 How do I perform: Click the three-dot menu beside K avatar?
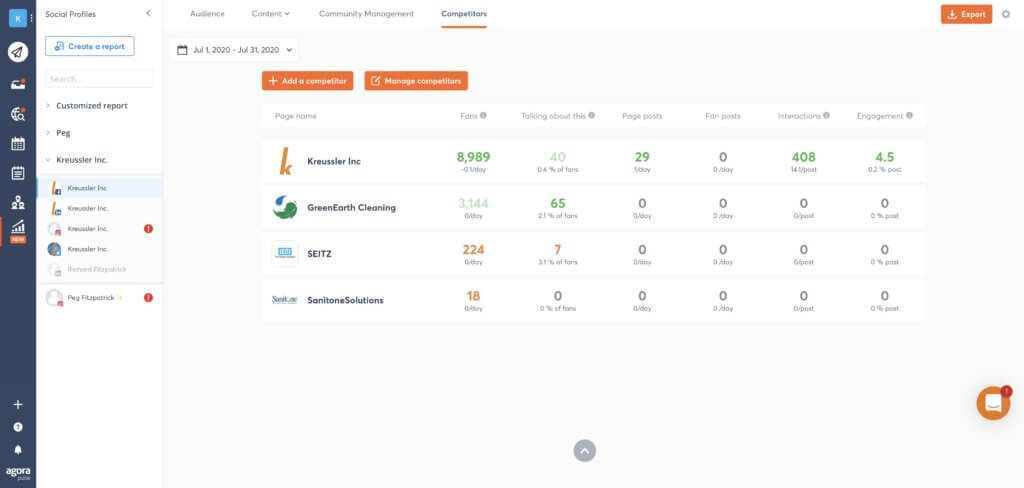[x=31, y=18]
